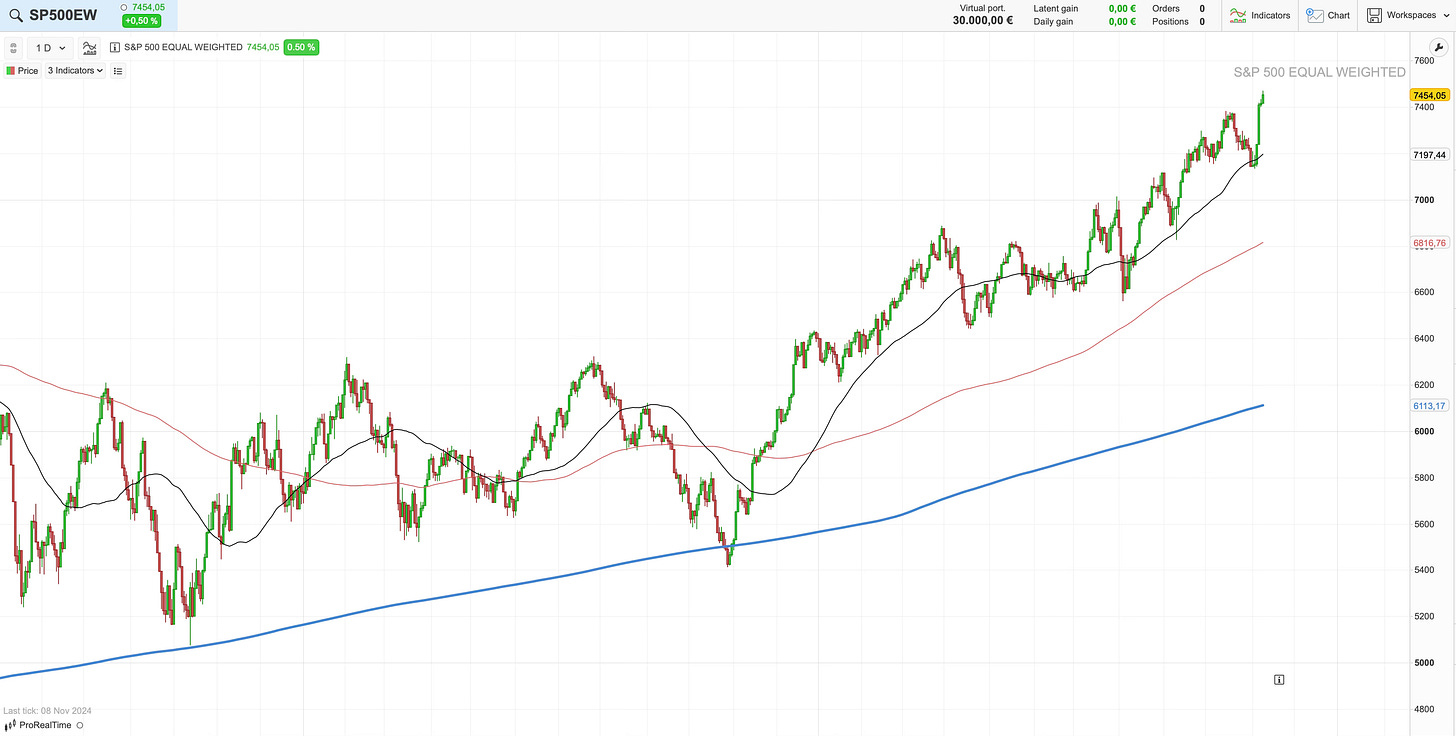Click the S&P 500 EQUAL WEIGHTED title in toolbar
Screen dimensions: 1456x736
pyautogui.click(x=183, y=47)
